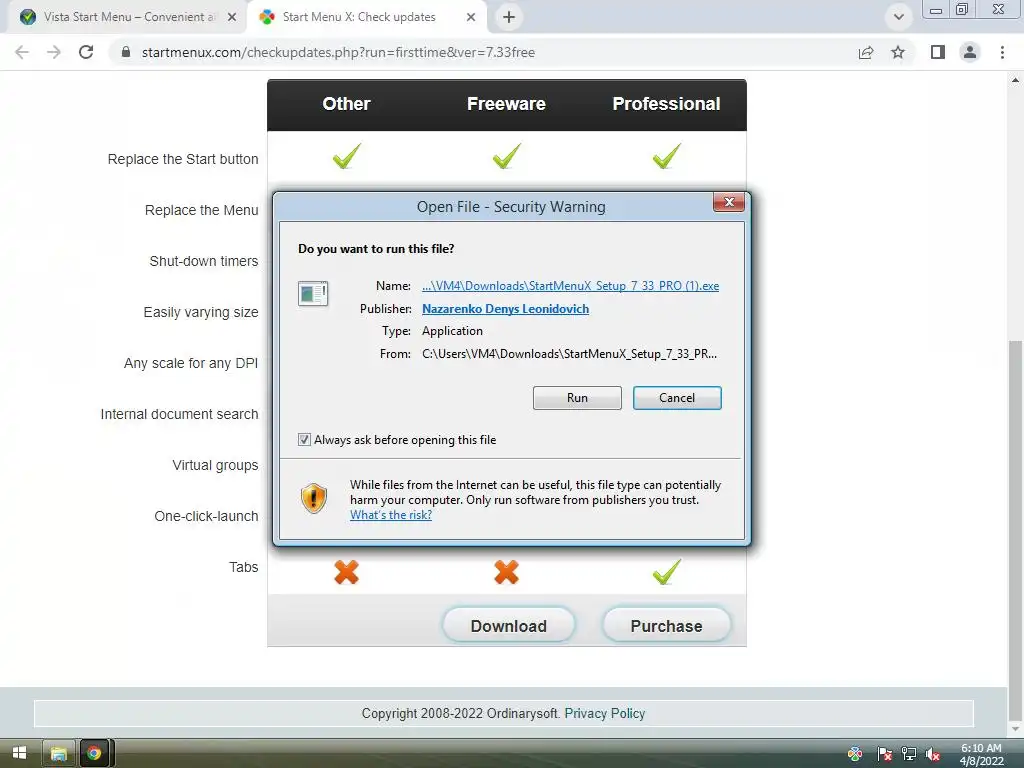Switch to Vista Start Menu tab
The image size is (1024, 768).
point(128,17)
